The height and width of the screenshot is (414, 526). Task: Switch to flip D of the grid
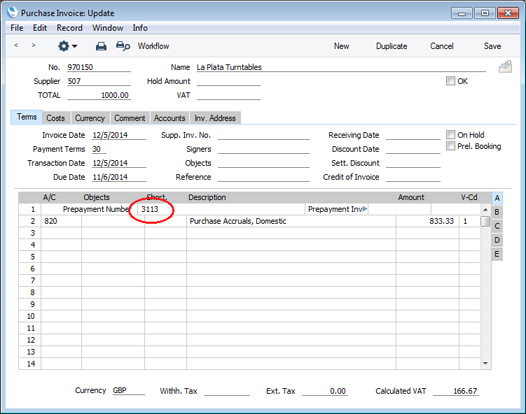point(497,240)
